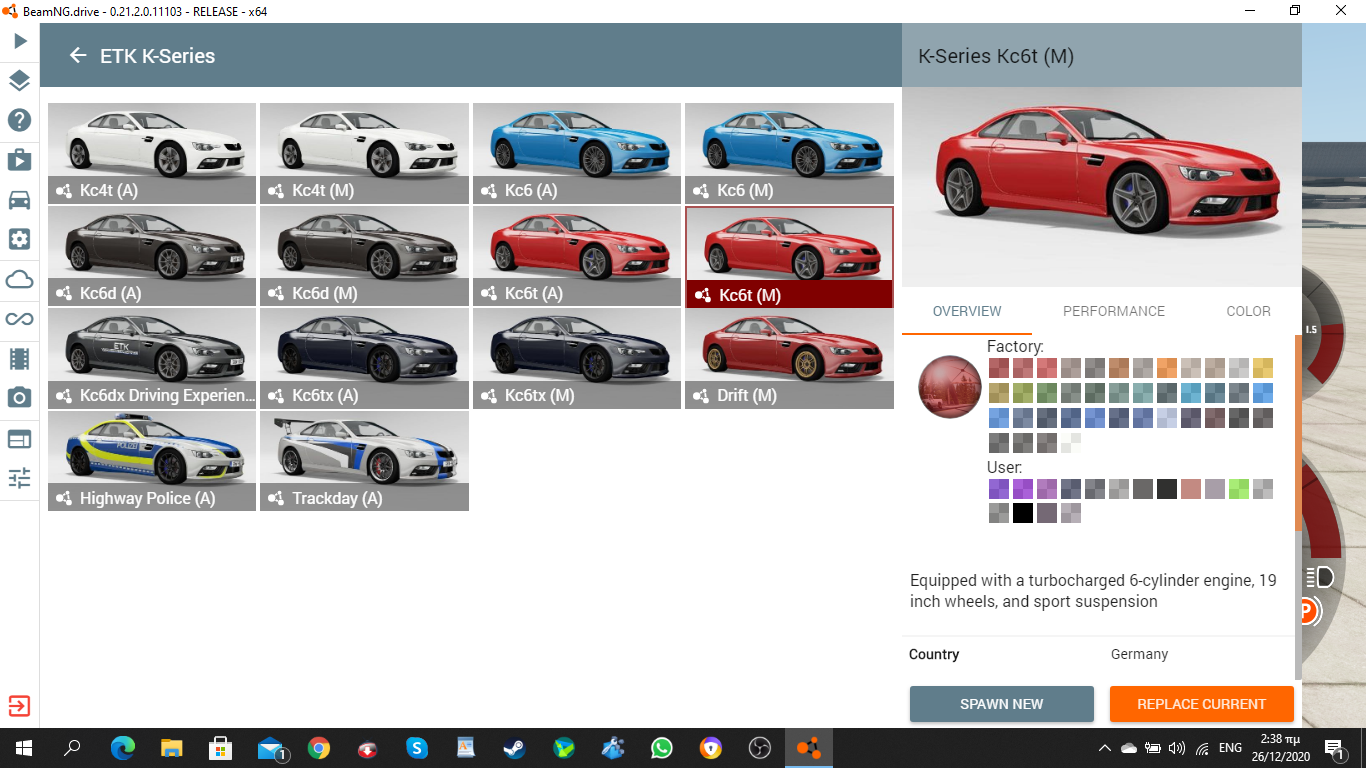The width and height of the screenshot is (1366, 768).
Task: Open the system tray volume icon
Action: tap(1177, 748)
